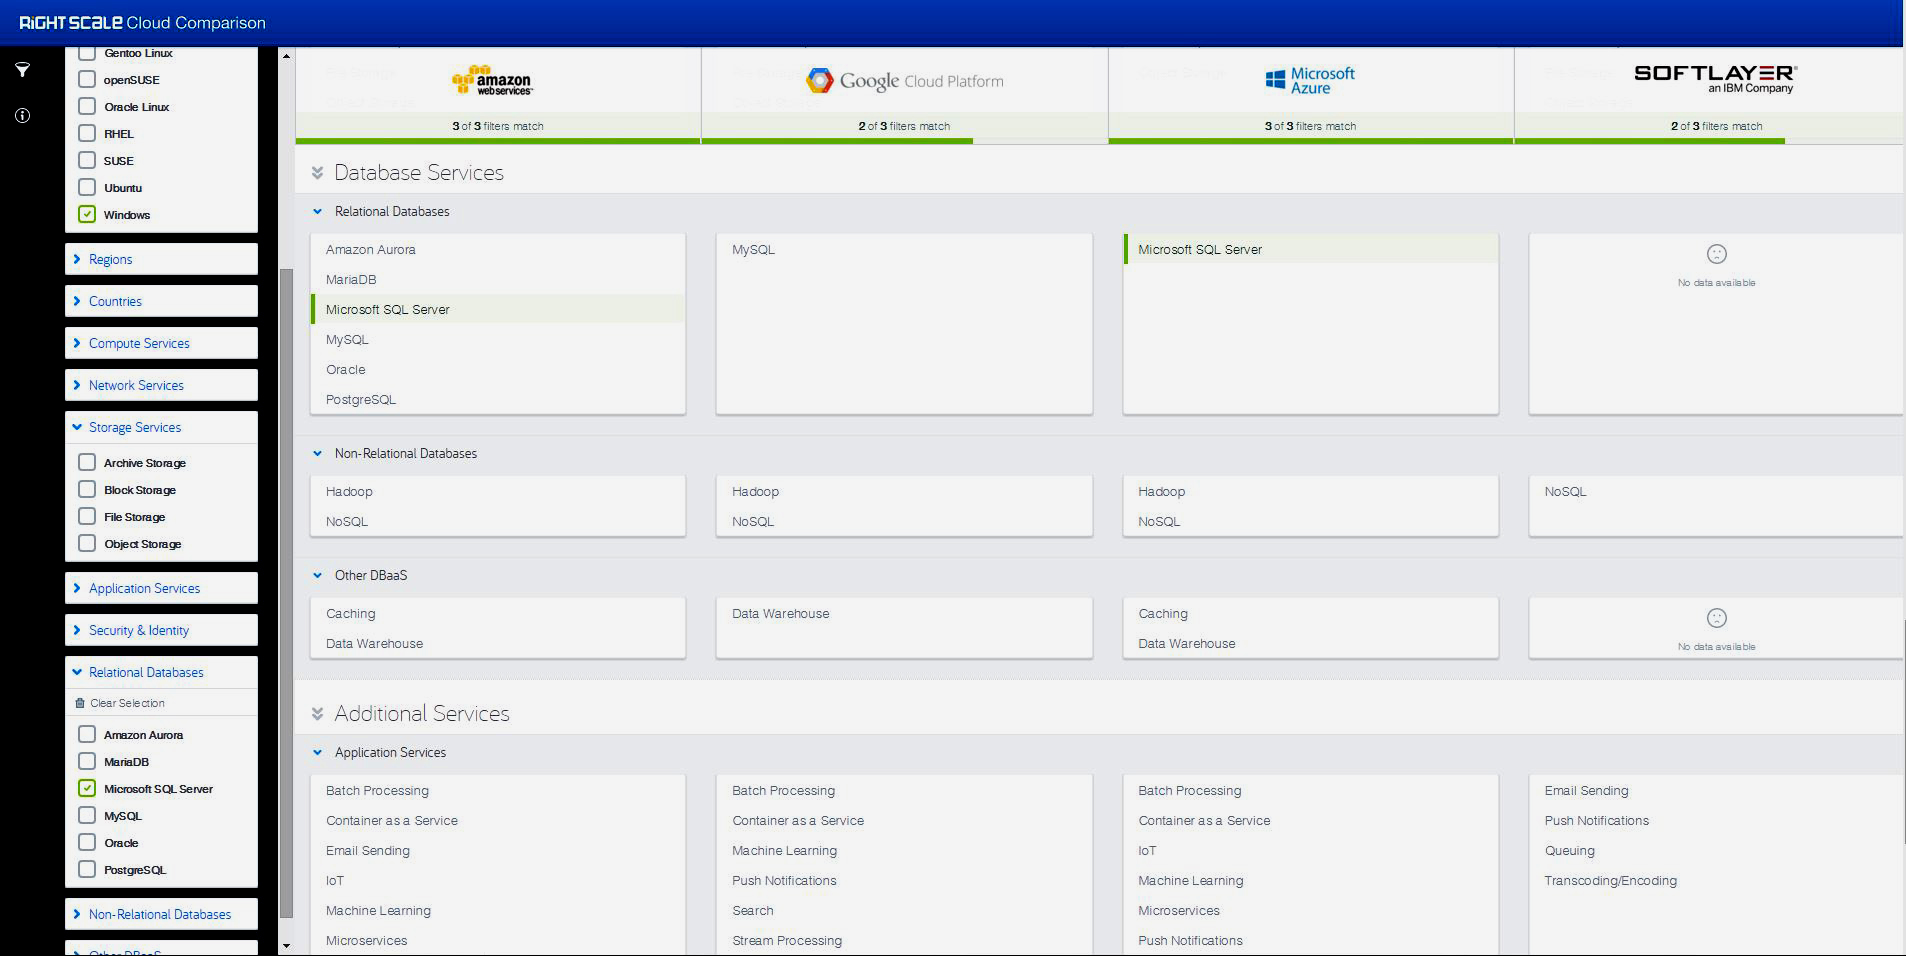Image resolution: width=1906 pixels, height=956 pixels.
Task: Open the filter funnel icon in sidebar
Action: pos(22,70)
